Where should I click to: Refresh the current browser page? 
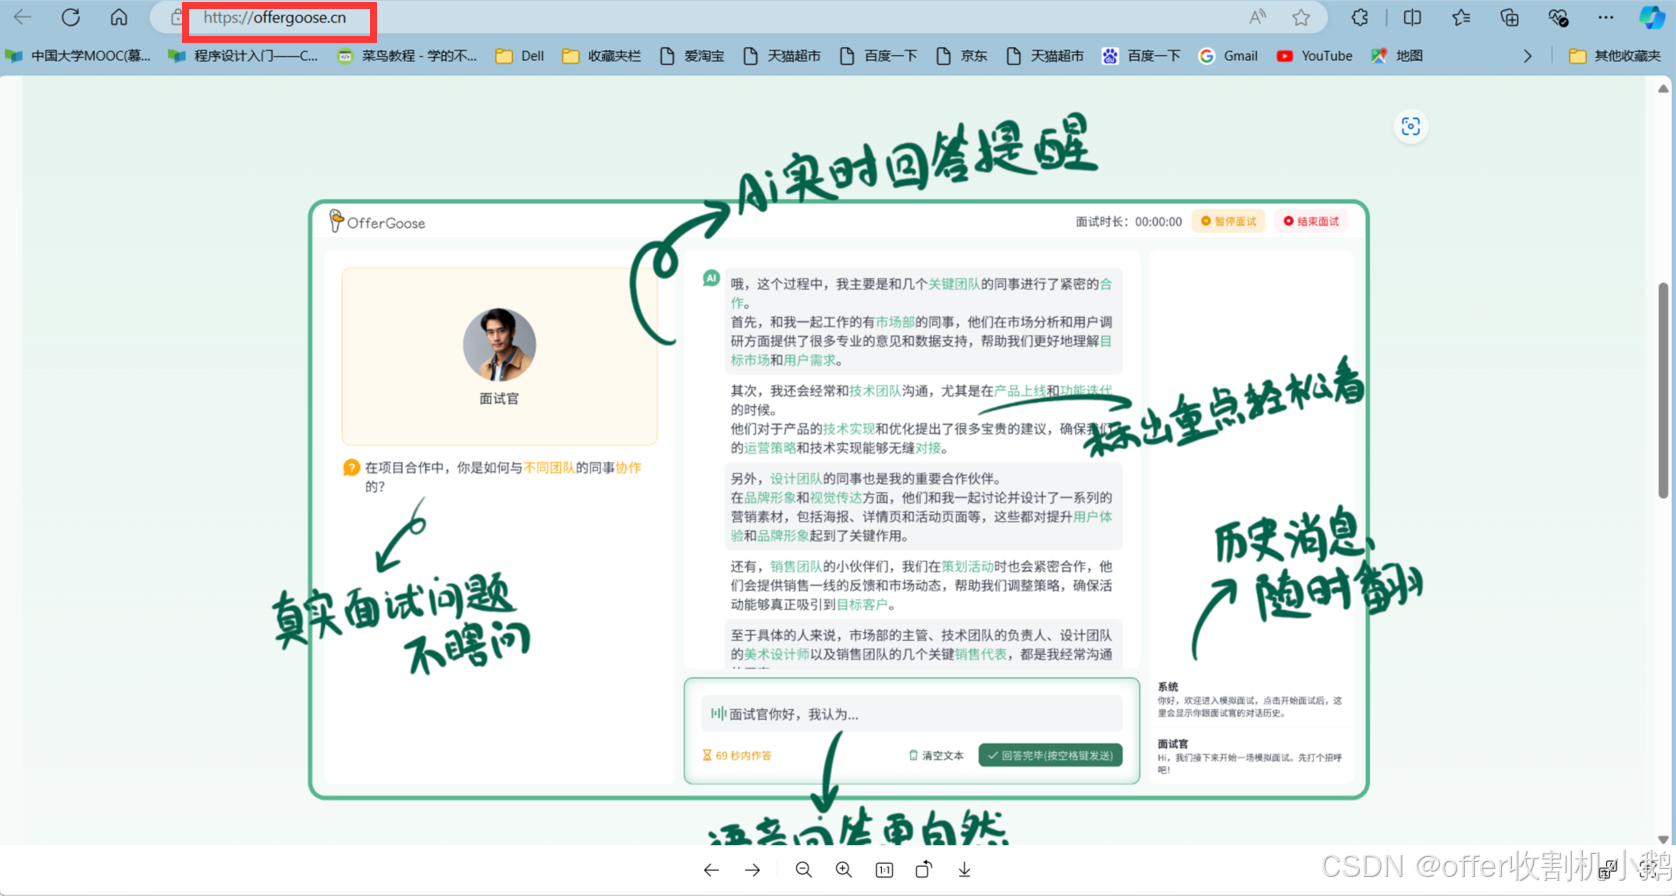pyautogui.click(x=70, y=17)
